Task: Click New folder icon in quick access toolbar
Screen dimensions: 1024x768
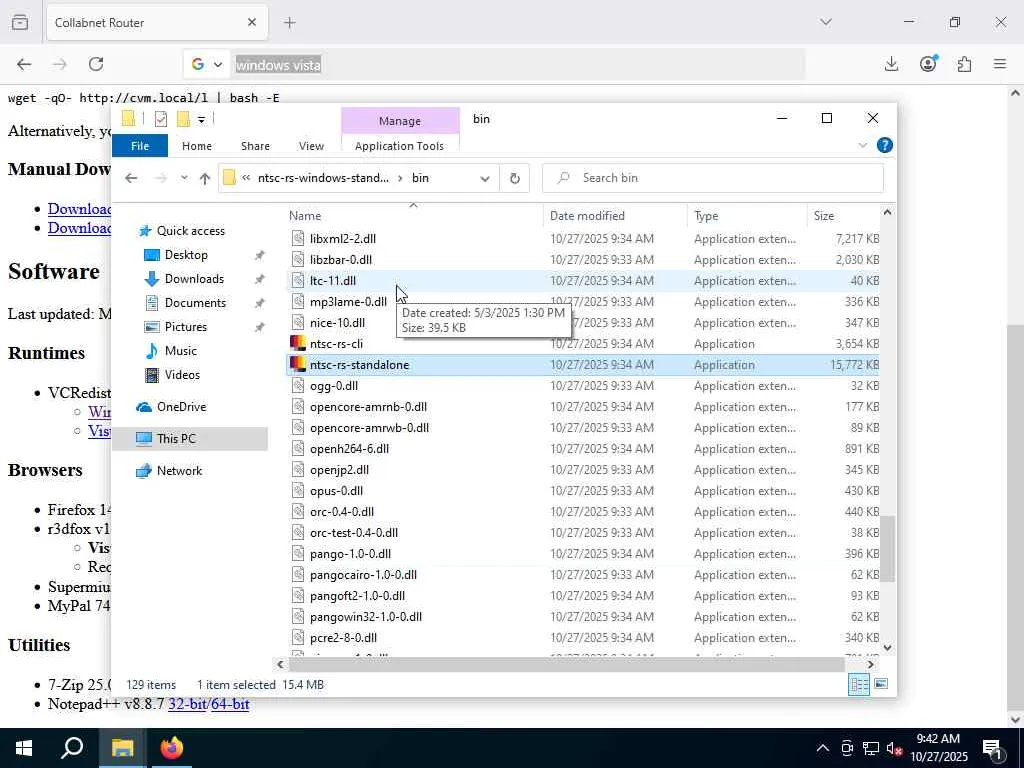Action: click(x=183, y=119)
